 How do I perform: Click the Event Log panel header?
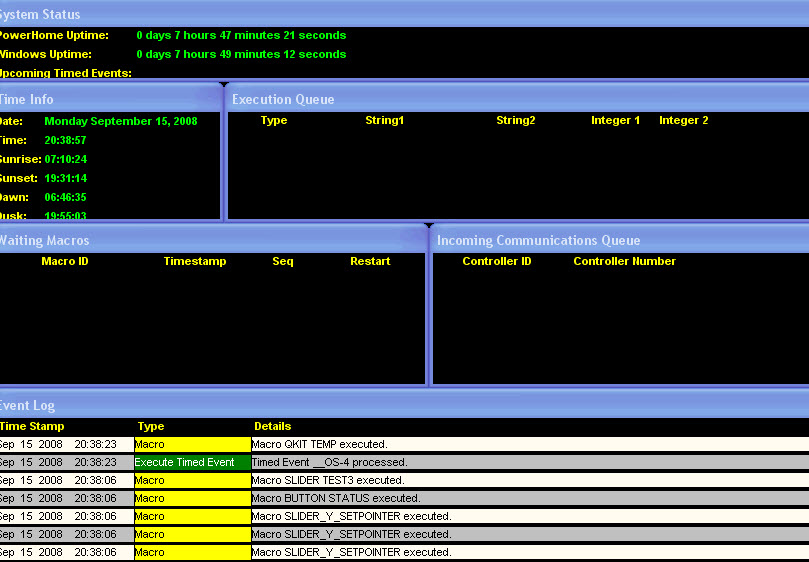pos(28,405)
